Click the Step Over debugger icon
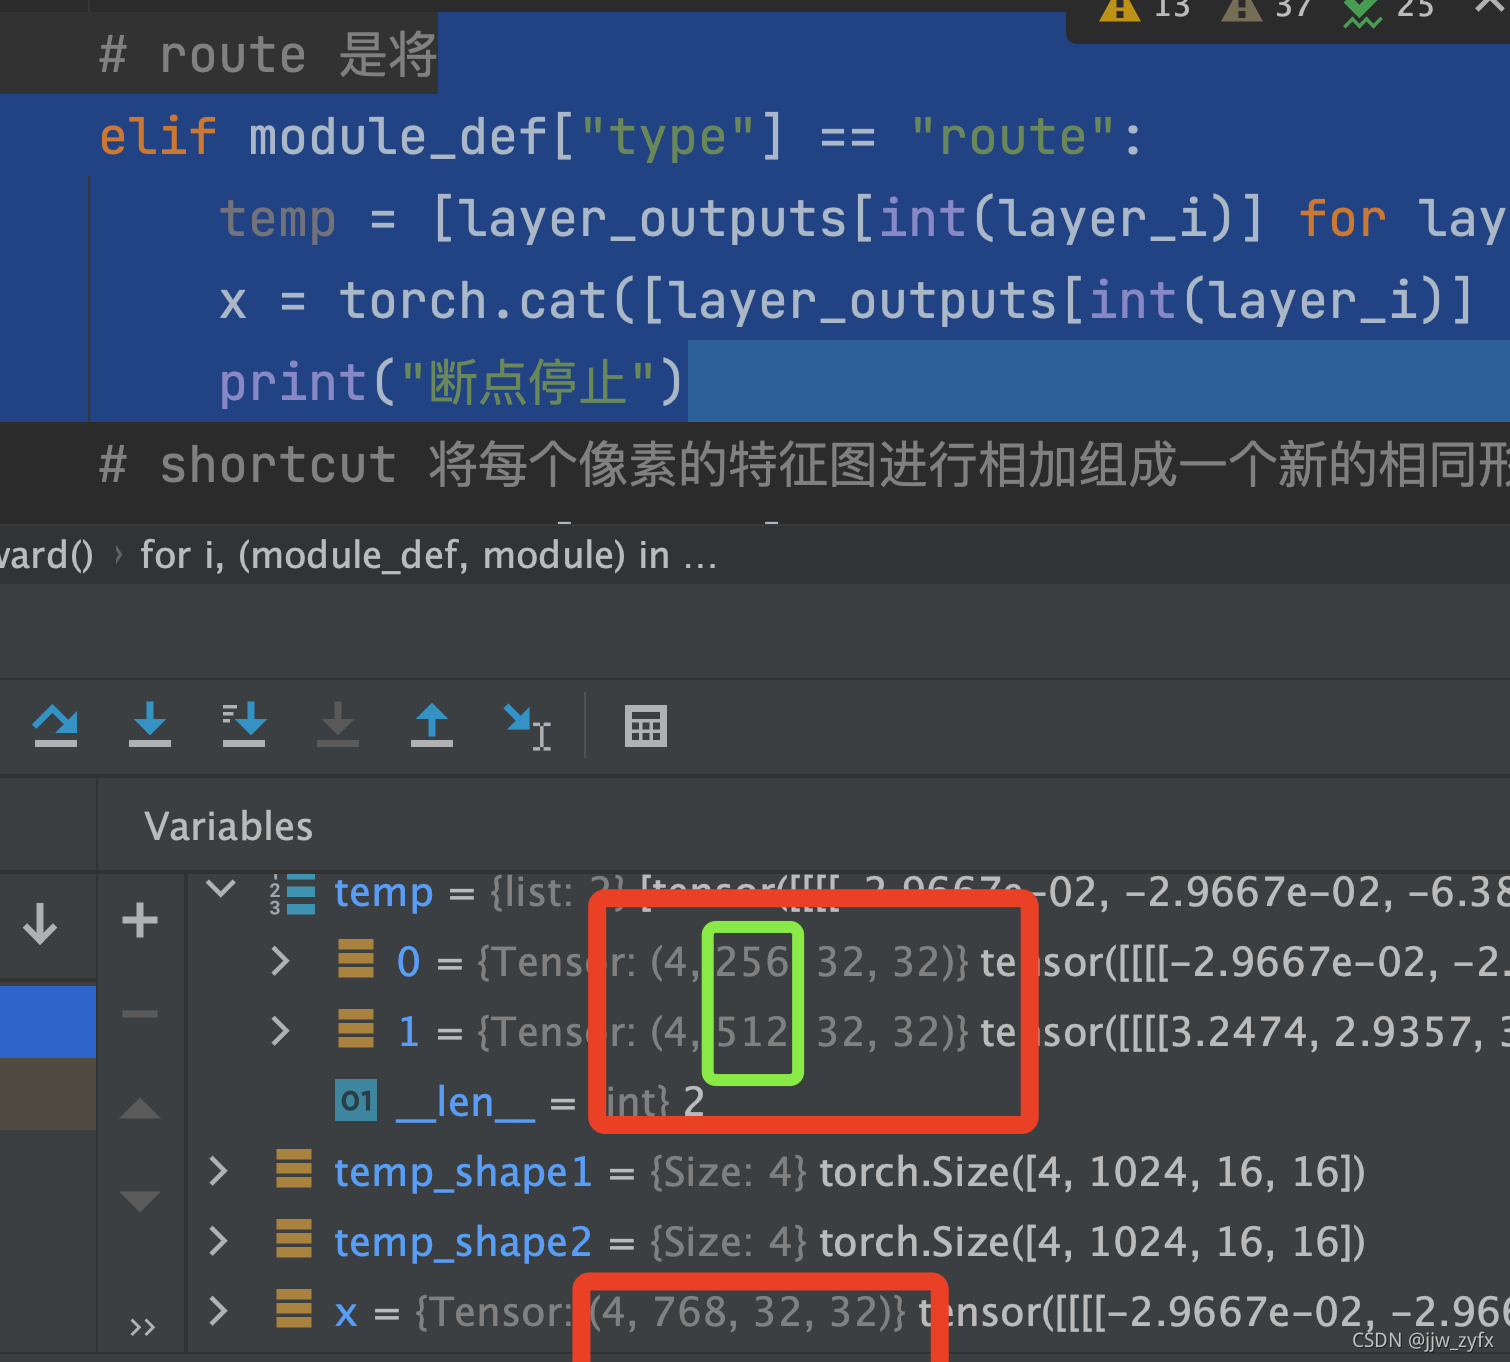 (x=55, y=725)
